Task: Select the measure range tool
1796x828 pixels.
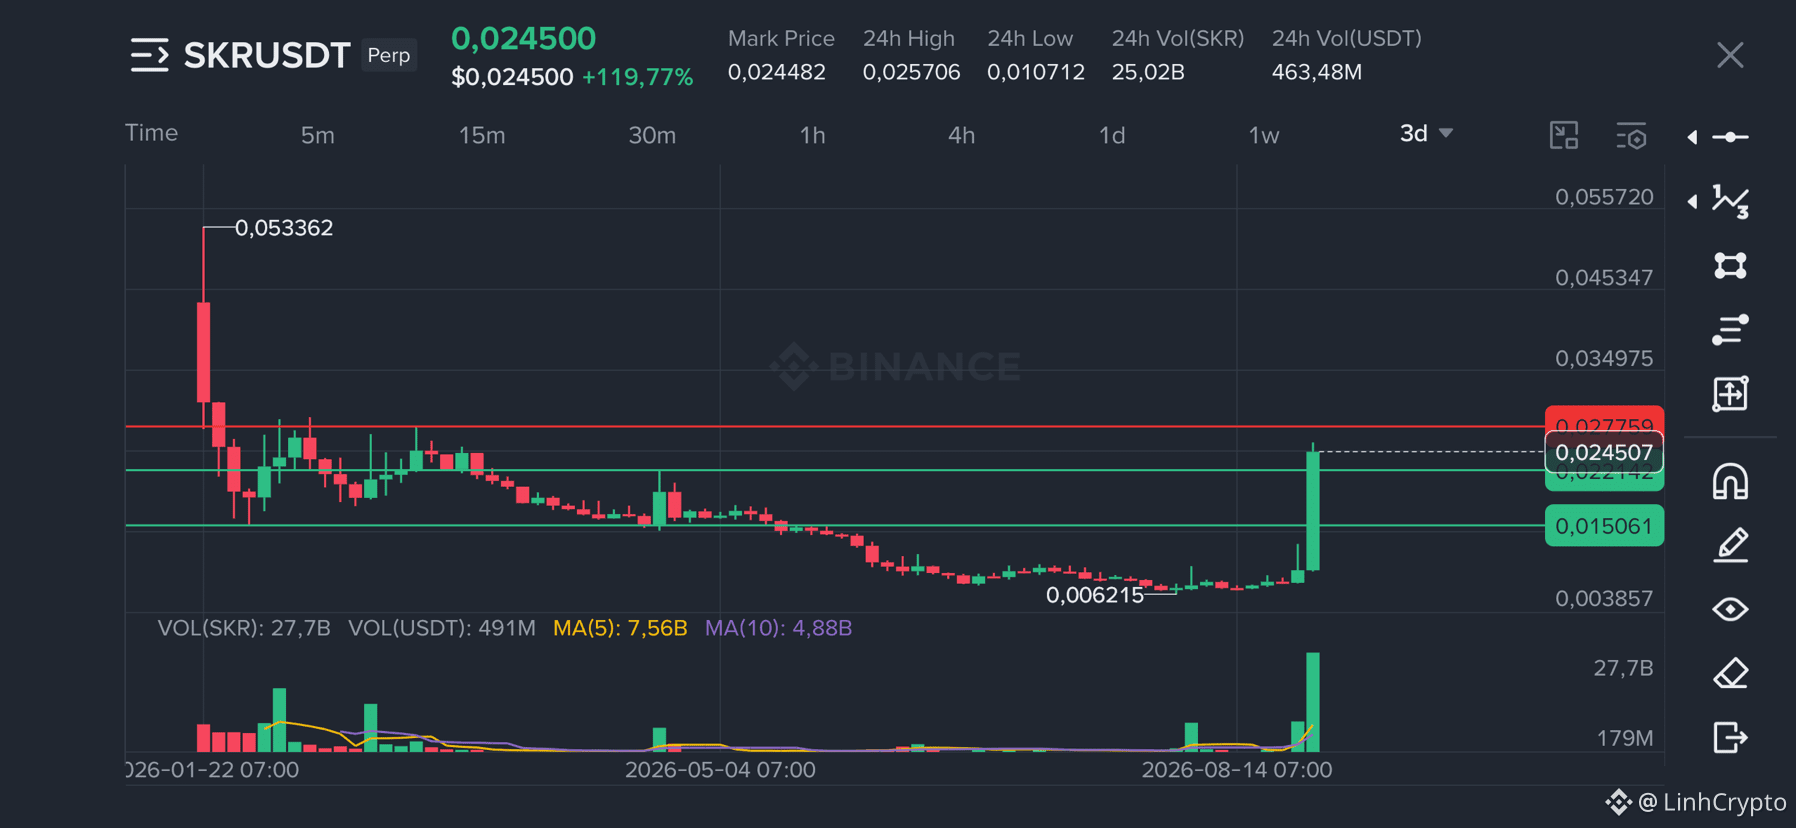Action: (x=1731, y=393)
